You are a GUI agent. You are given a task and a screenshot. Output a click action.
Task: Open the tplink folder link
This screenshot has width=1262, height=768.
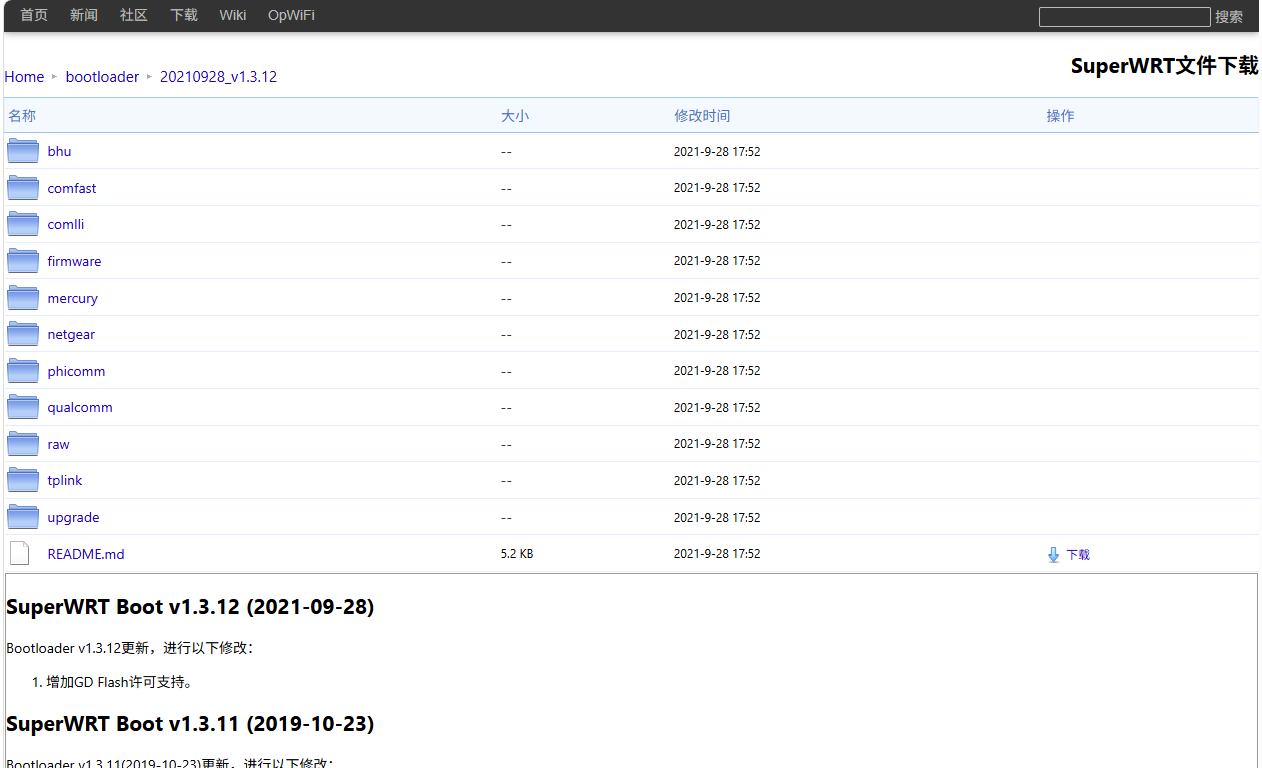pos(65,481)
